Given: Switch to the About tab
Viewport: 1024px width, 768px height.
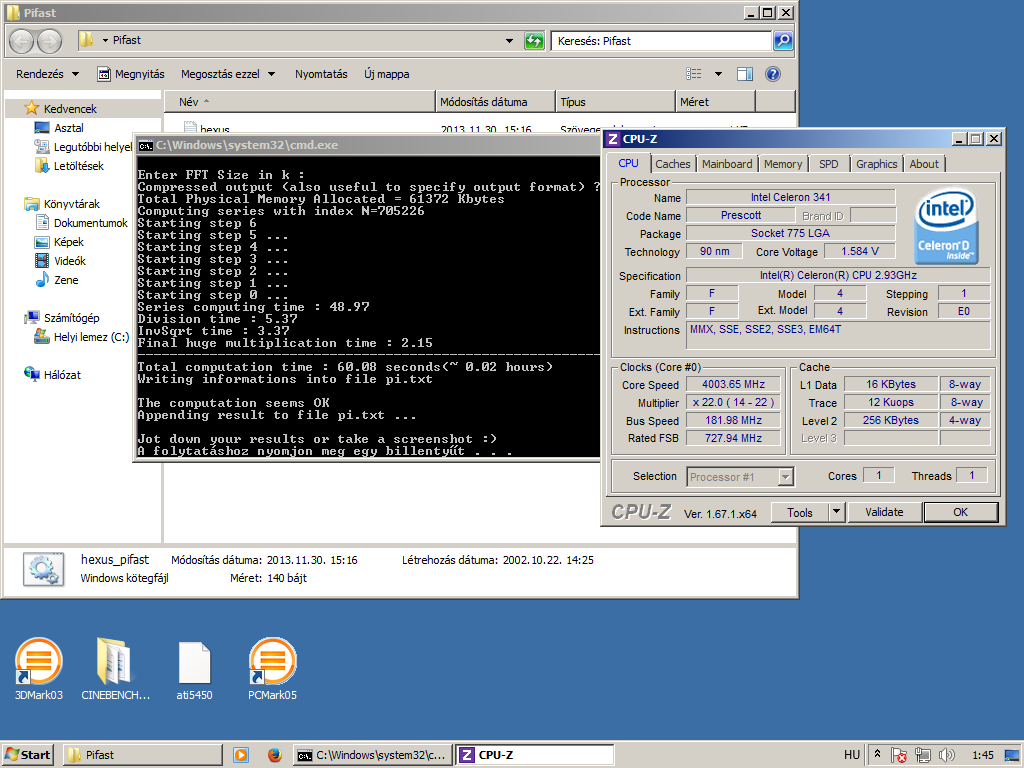Looking at the screenshot, I should (924, 164).
